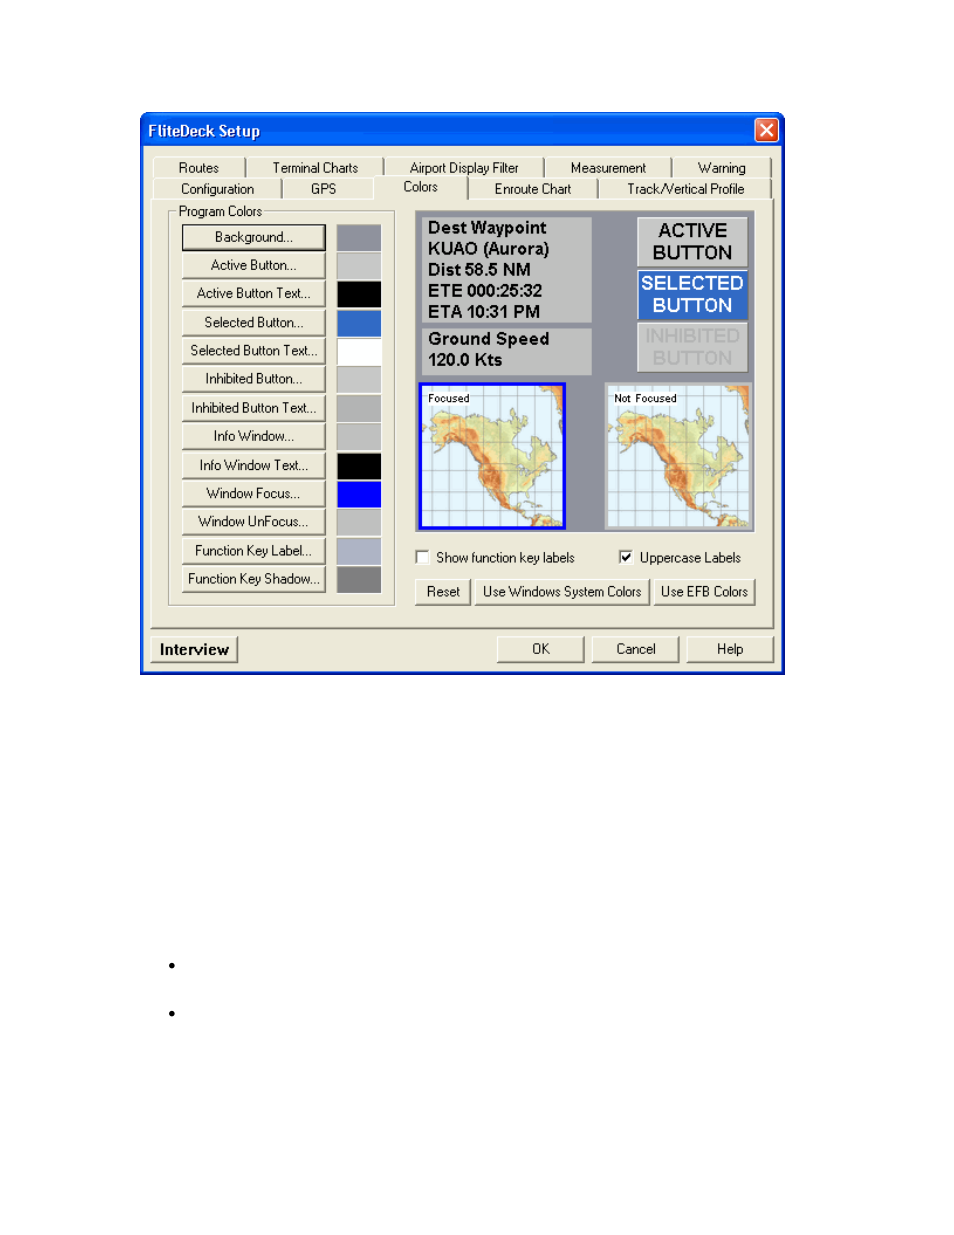
Task: Click the INHIBITED BUTTON preview
Action: click(x=693, y=347)
